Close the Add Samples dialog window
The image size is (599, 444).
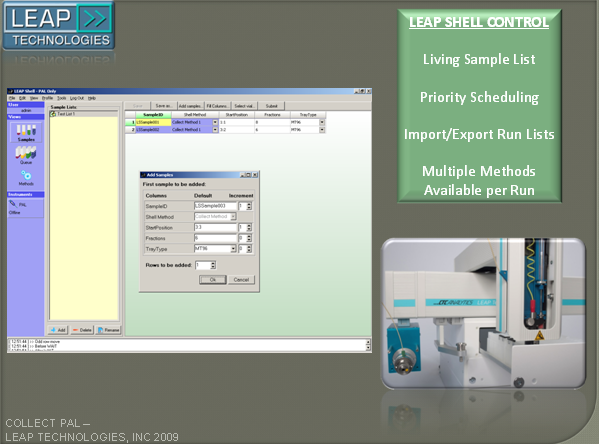(x=255, y=175)
